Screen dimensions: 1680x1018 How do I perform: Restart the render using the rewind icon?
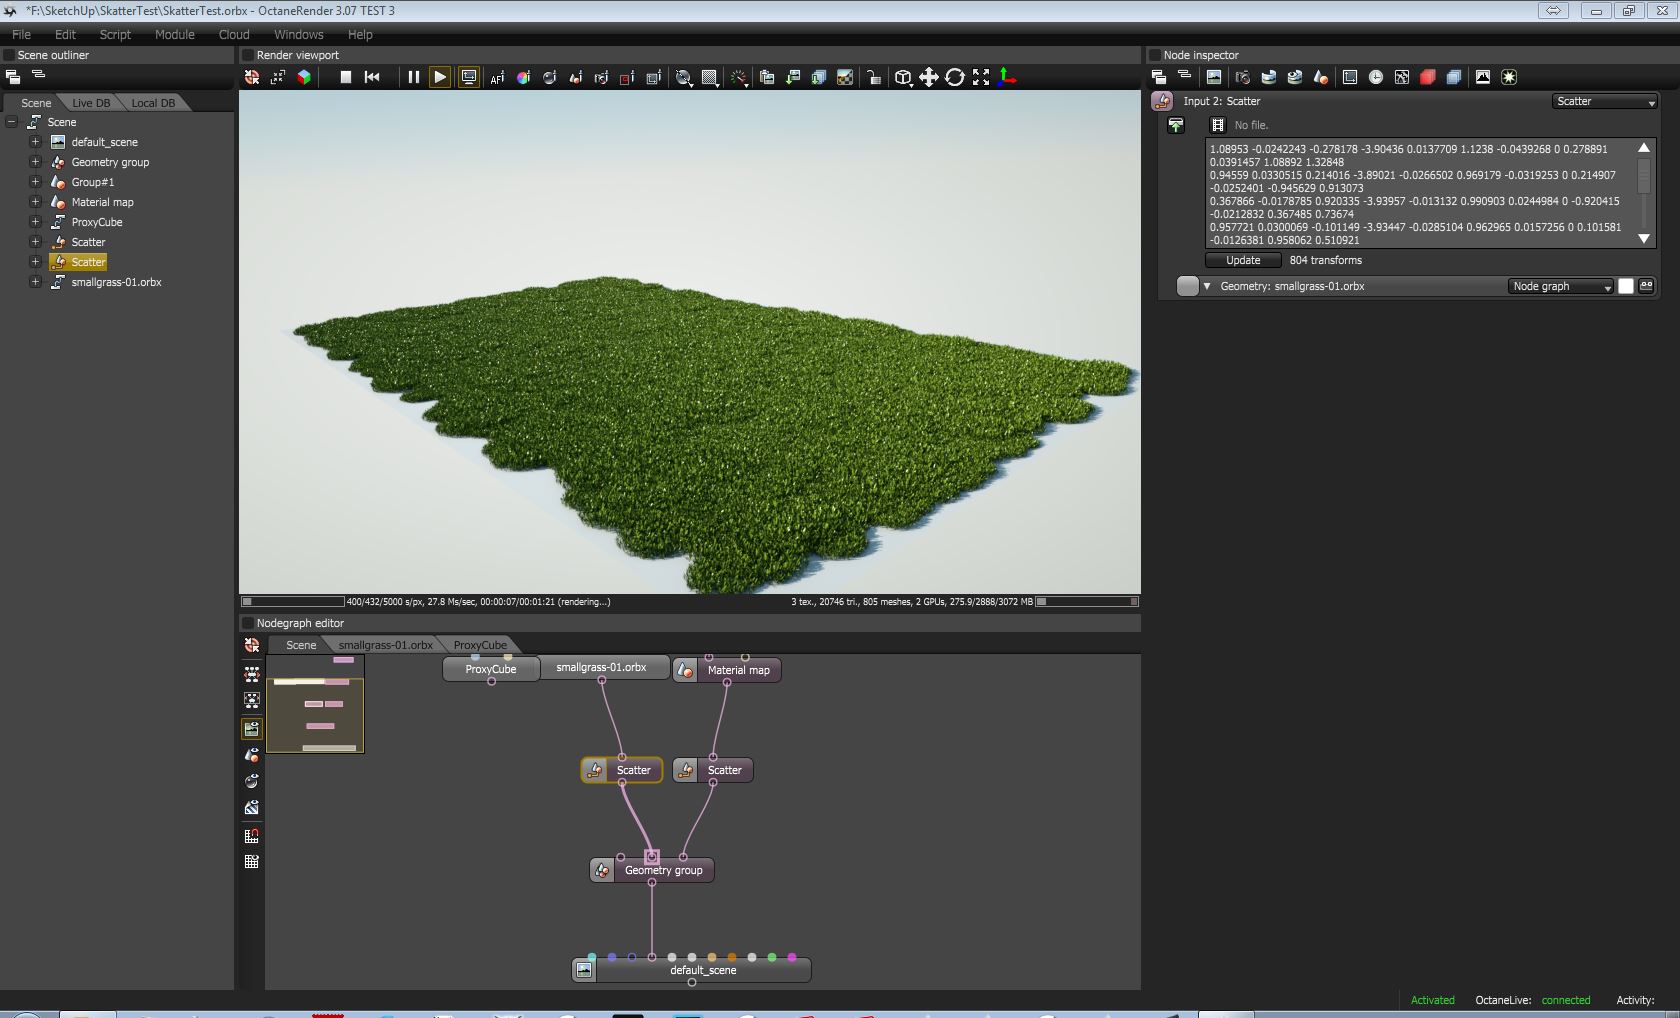click(372, 77)
